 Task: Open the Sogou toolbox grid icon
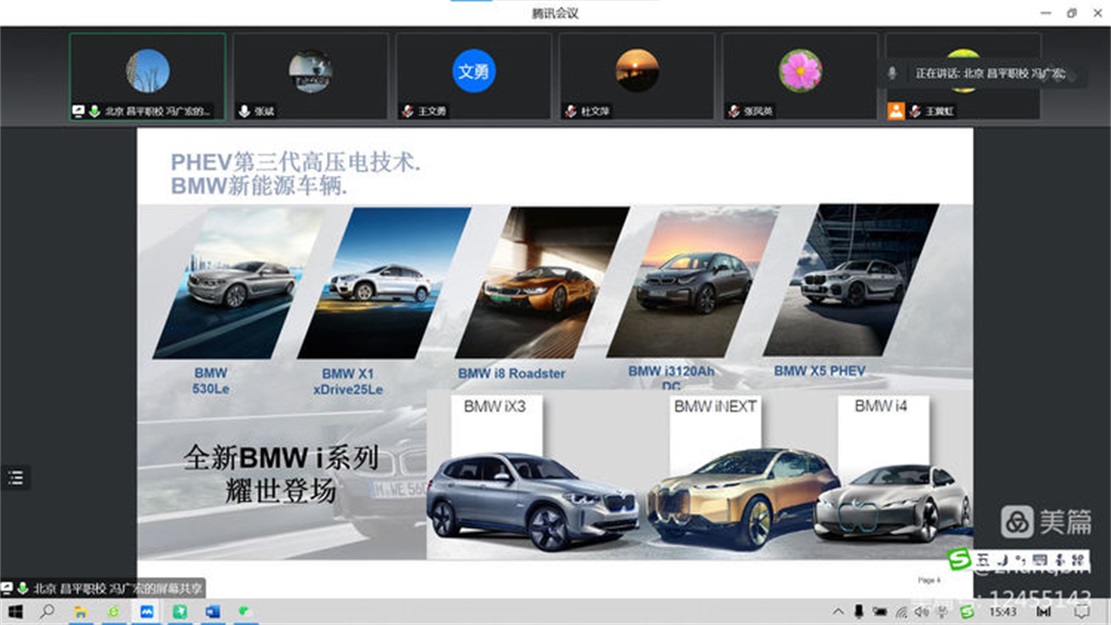(x=1079, y=561)
